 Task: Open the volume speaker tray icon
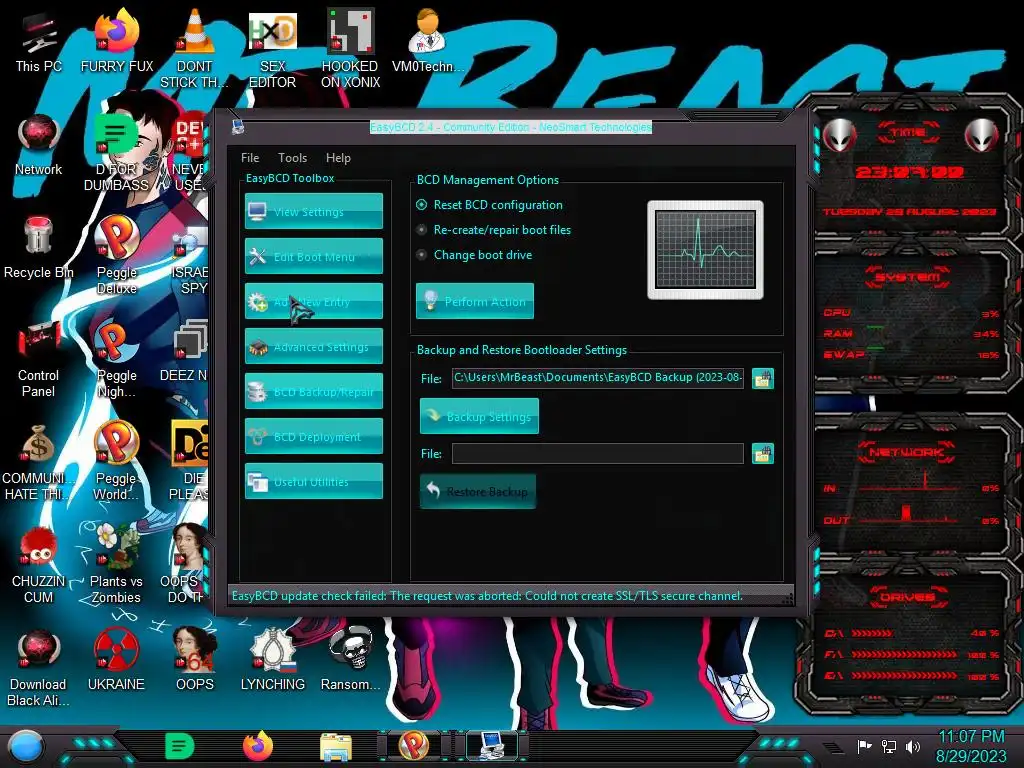tap(913, 746)
